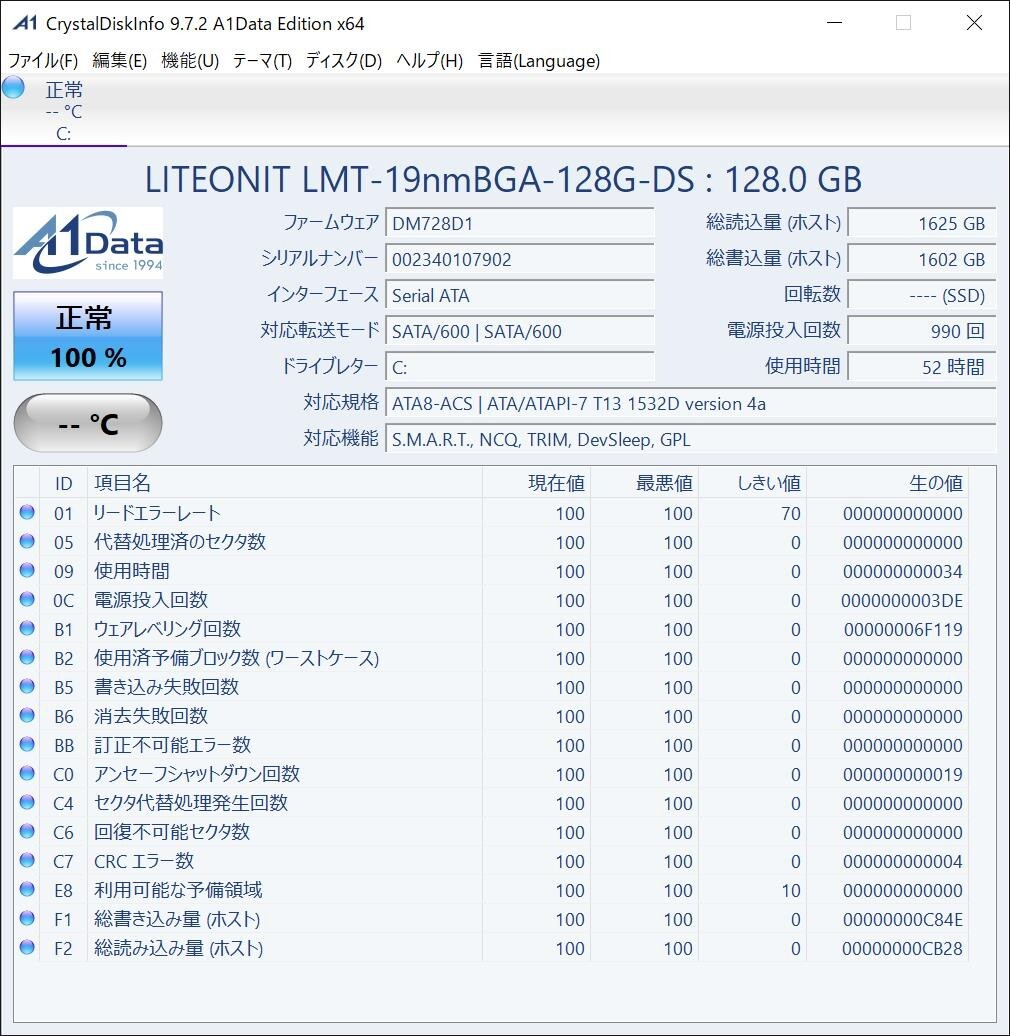Click the A1Data since 1994 logo

(x=88, y=242)
